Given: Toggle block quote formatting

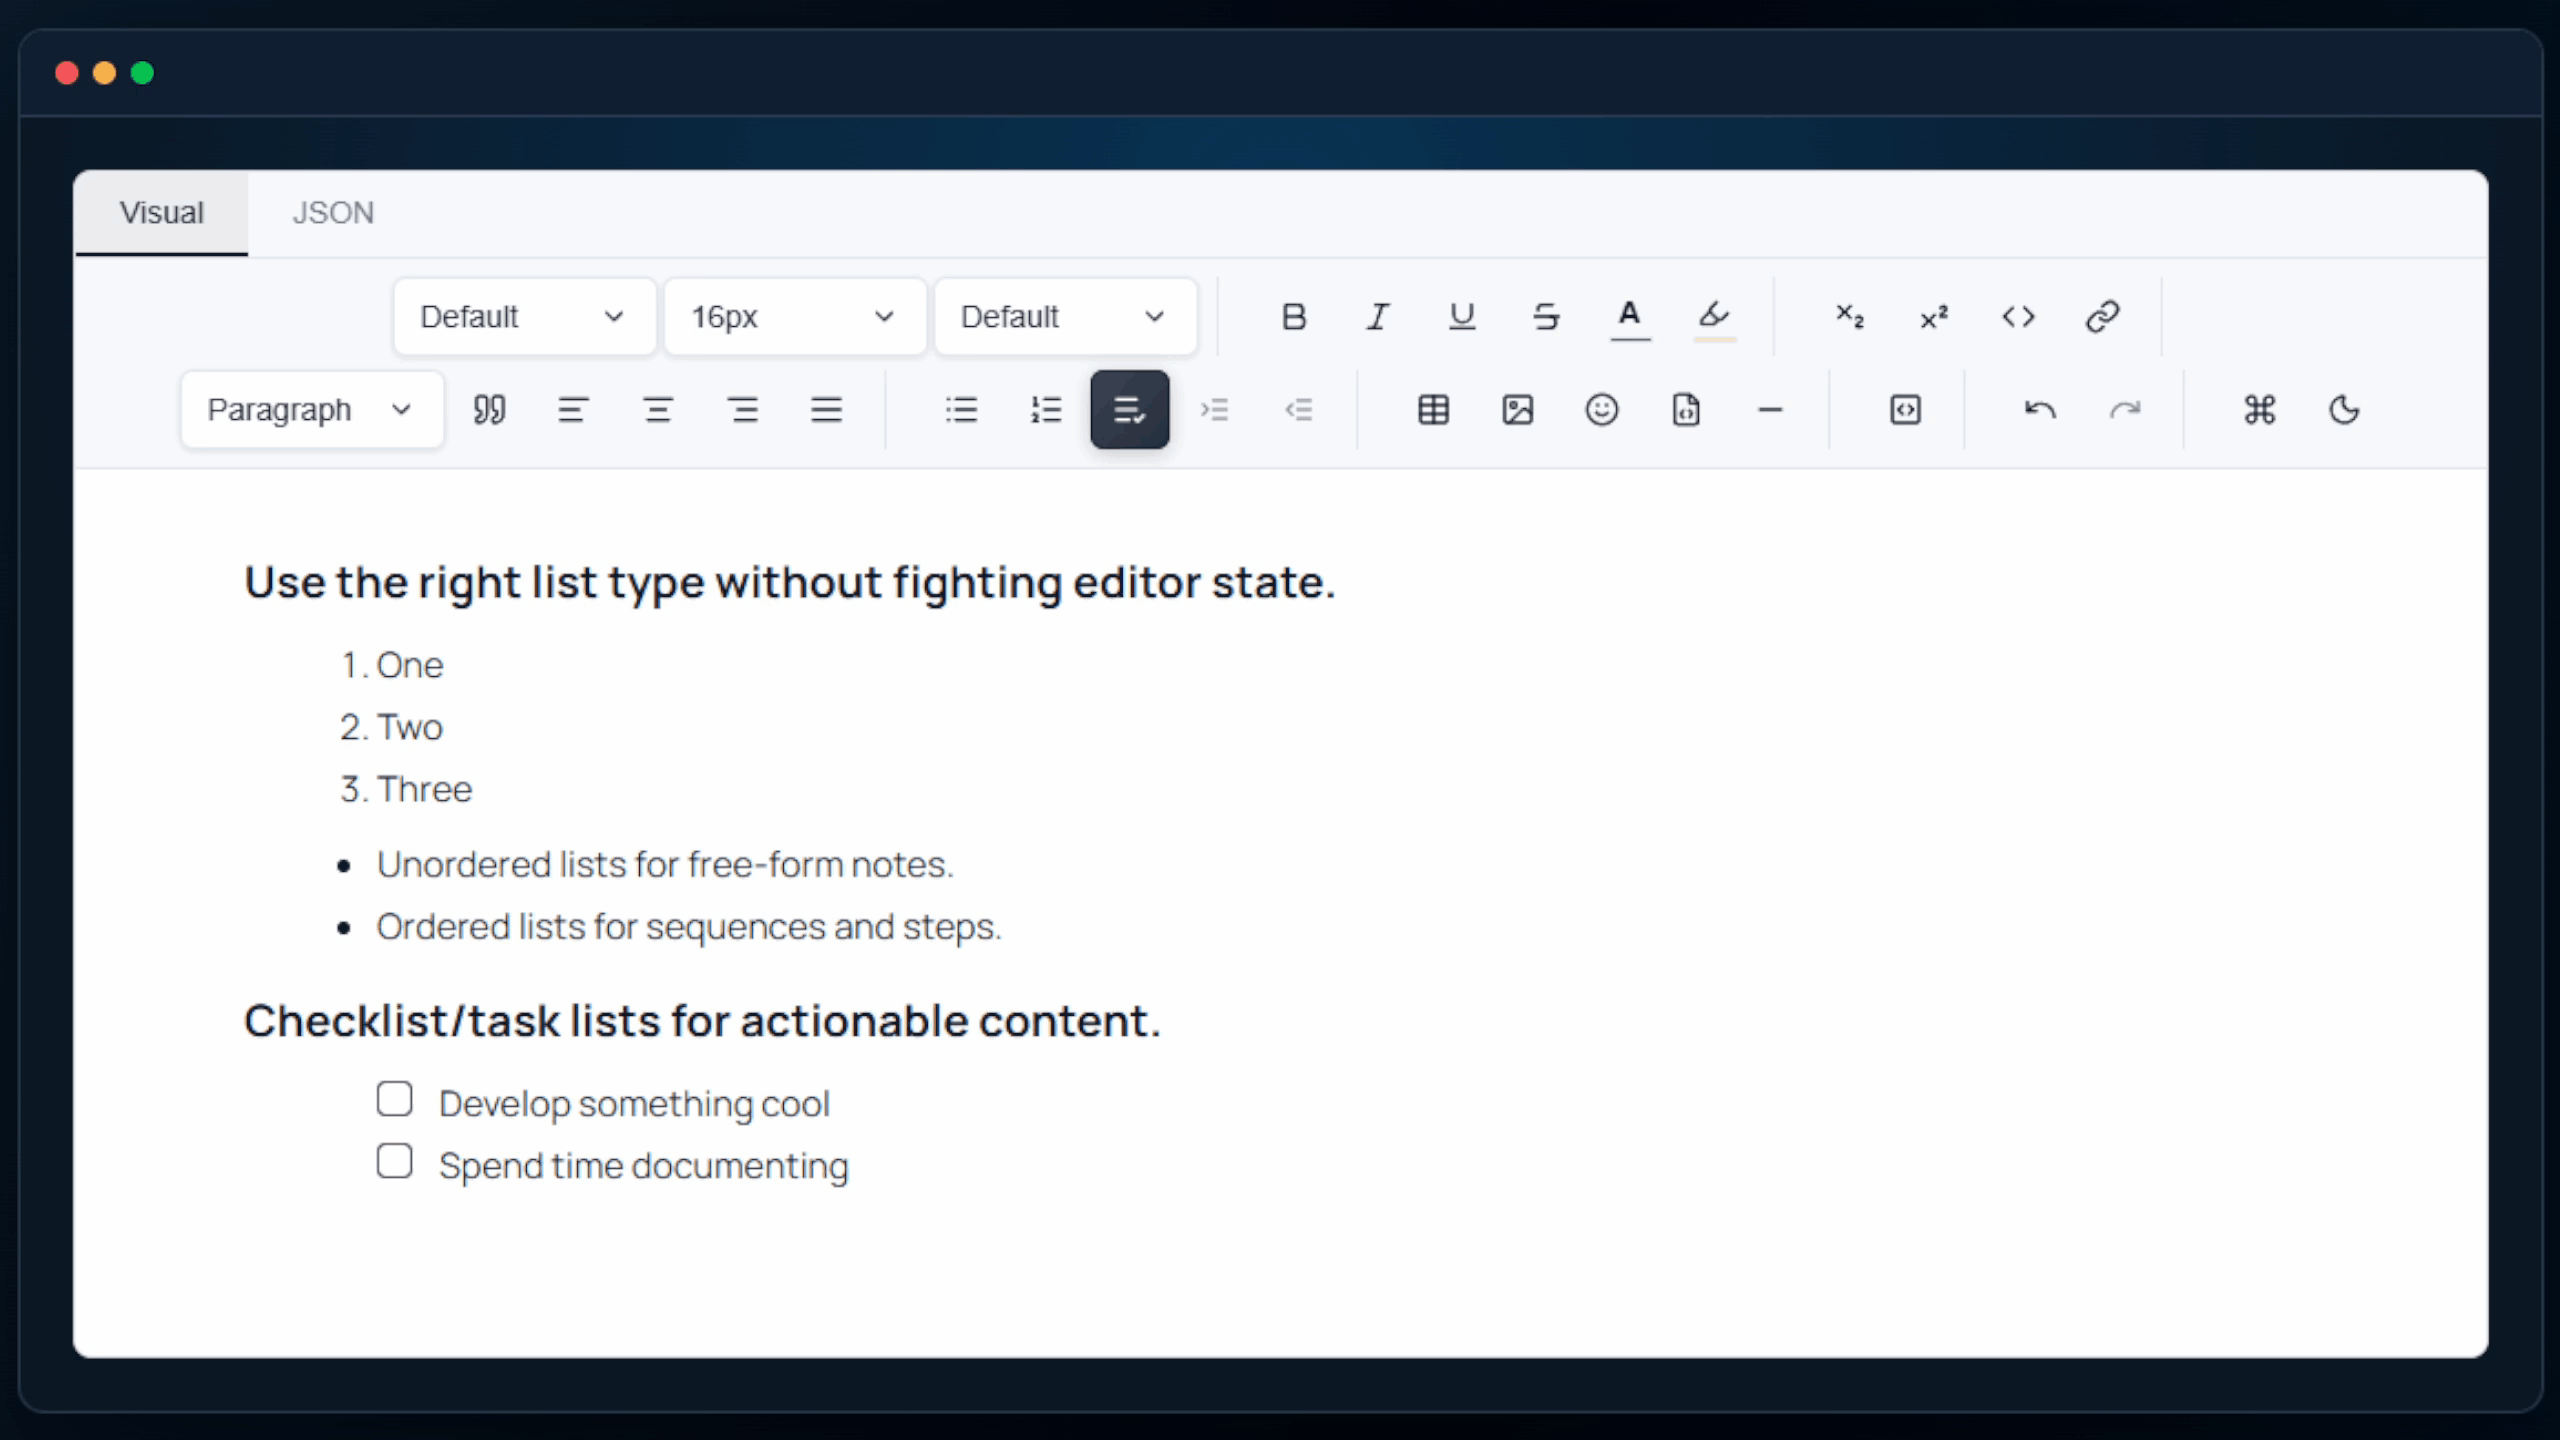Looking at the screenshot, I should tap(489, 410).
